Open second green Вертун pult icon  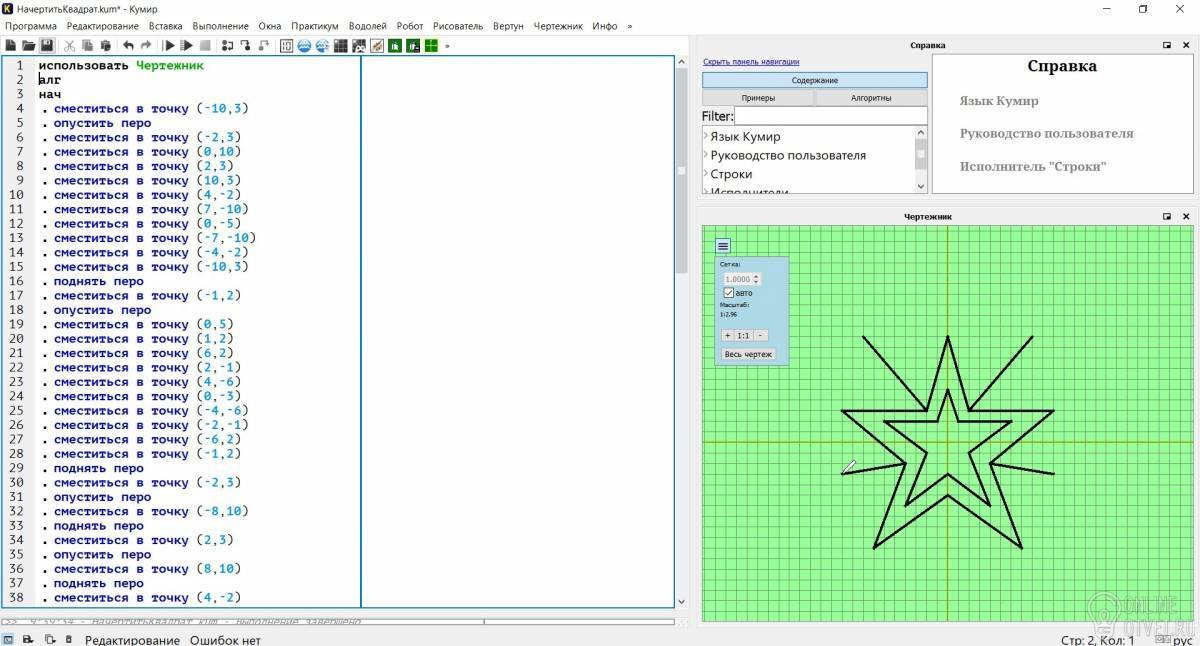point(413,45)
